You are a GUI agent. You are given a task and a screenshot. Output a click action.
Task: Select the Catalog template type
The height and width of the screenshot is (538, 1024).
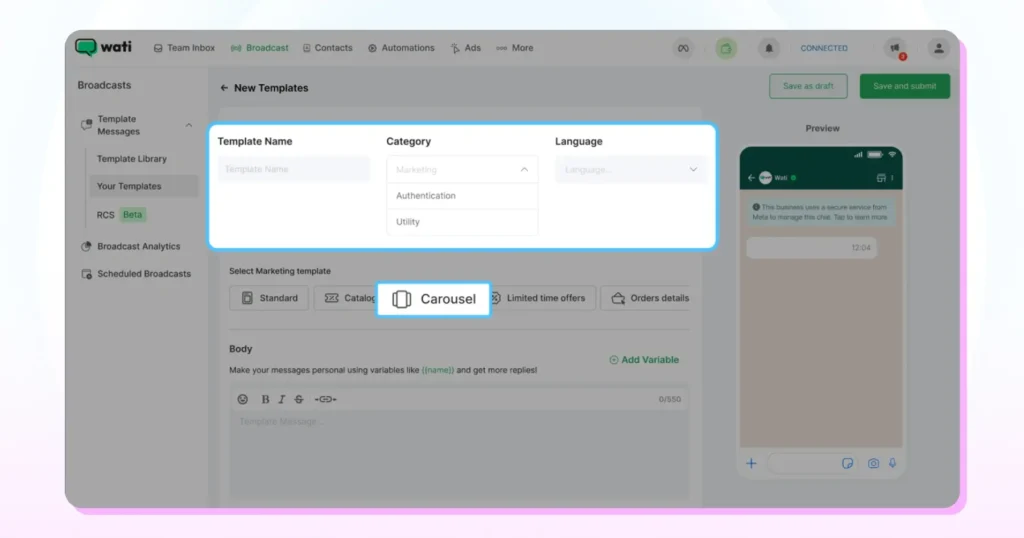point(345,298)
